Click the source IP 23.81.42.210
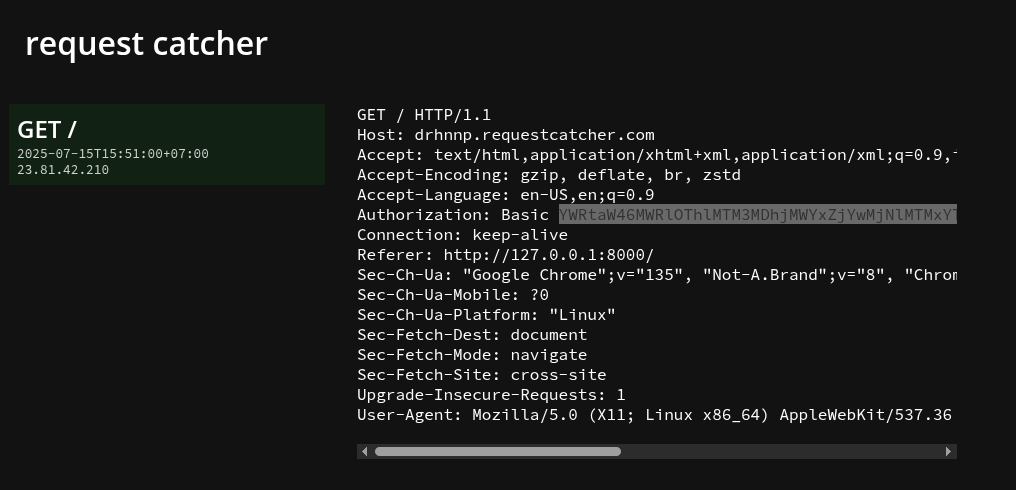Viewport: 1016px width, 490px height. (63, 170)
